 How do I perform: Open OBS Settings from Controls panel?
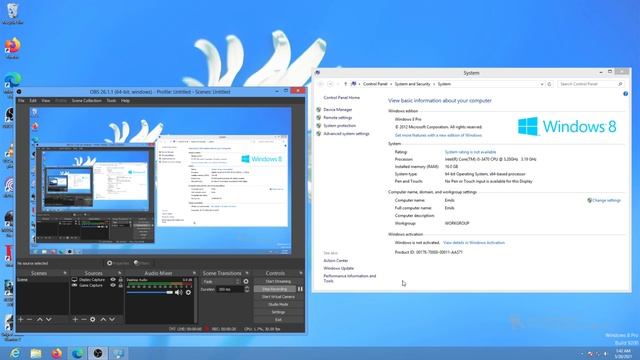tap(278, 312)
